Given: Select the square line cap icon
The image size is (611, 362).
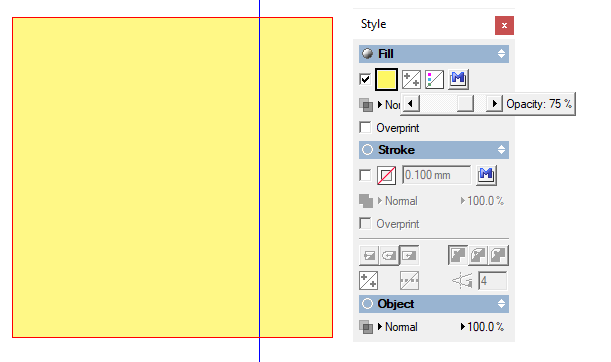Looking at the screenshot, I should coord(409,255).
